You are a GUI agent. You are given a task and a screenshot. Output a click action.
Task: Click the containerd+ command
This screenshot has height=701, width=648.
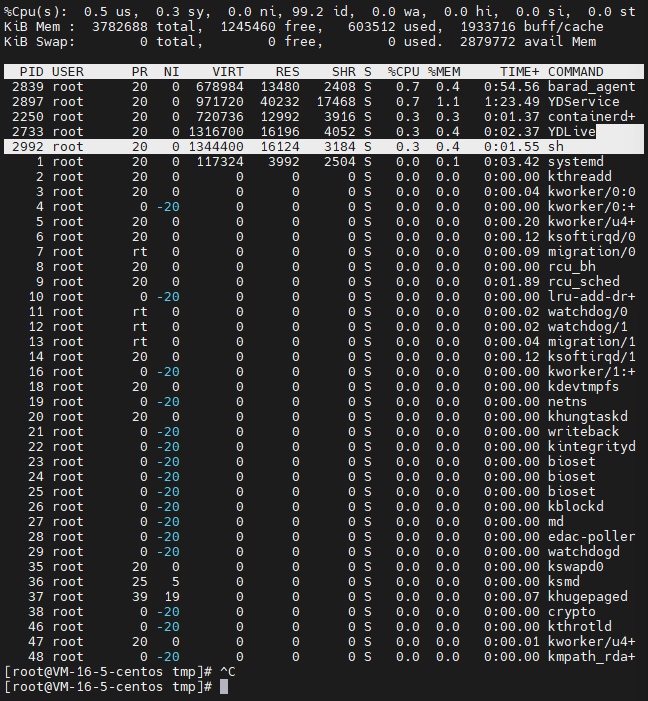pyautogui.click(x=592, y=117)
